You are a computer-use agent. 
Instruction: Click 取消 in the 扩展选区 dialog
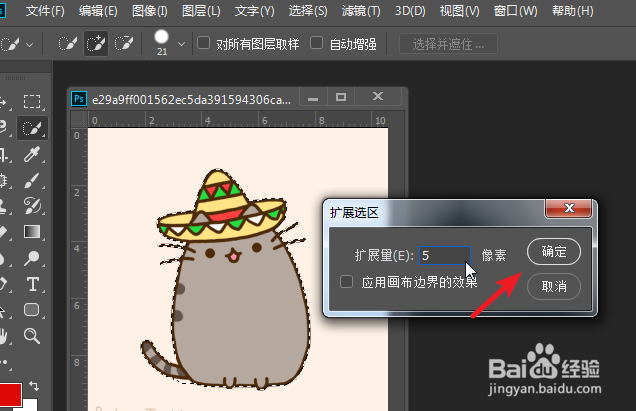(x=554, y=286)
